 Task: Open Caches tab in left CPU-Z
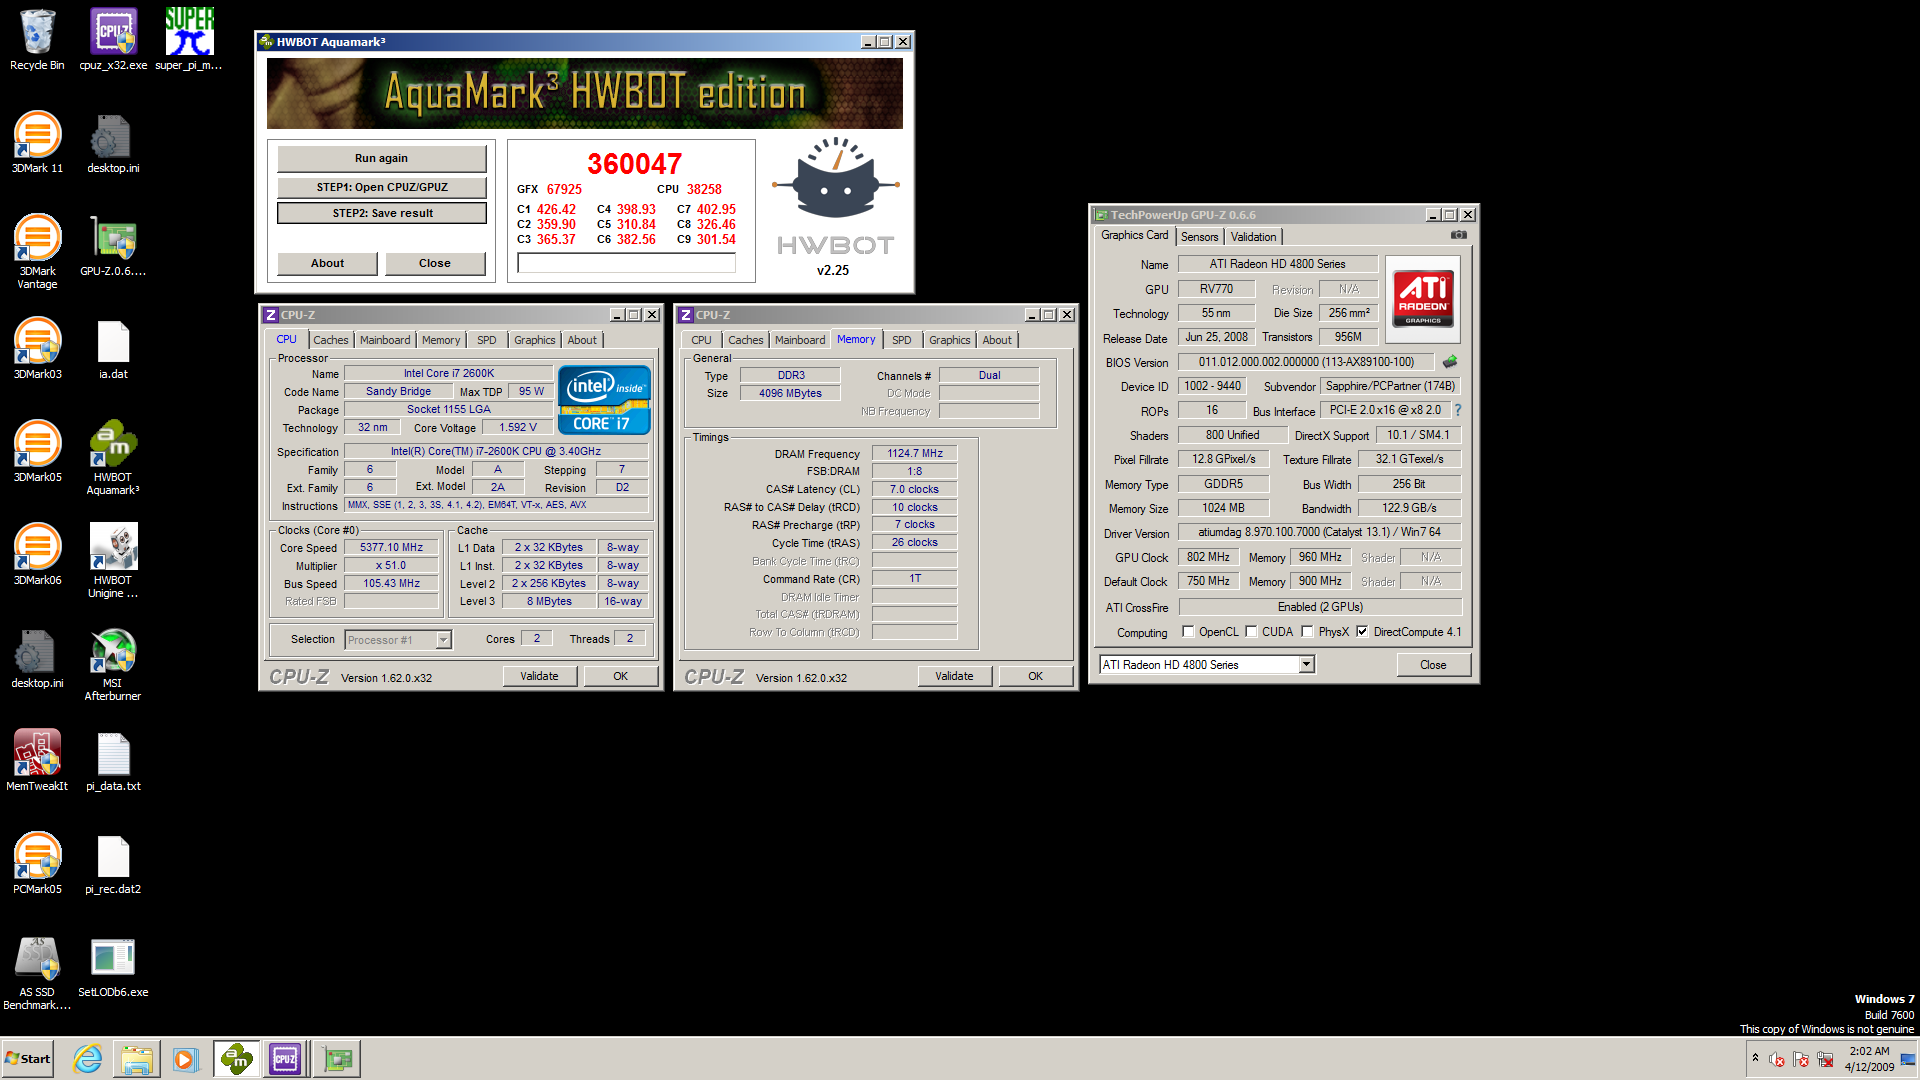click(331, 340)
